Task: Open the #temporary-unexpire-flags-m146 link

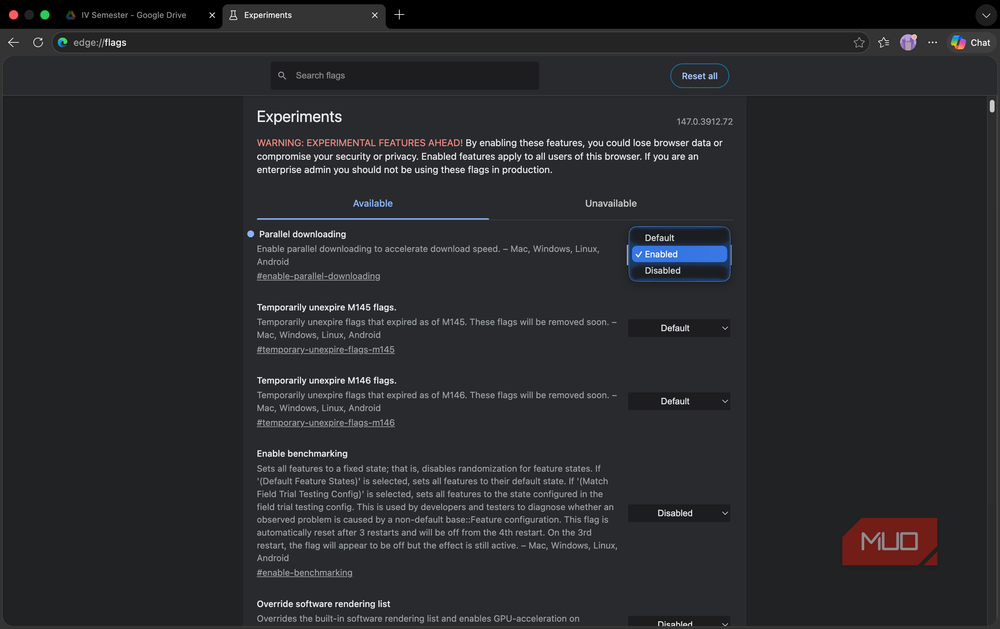Action: tap(325, 423)
